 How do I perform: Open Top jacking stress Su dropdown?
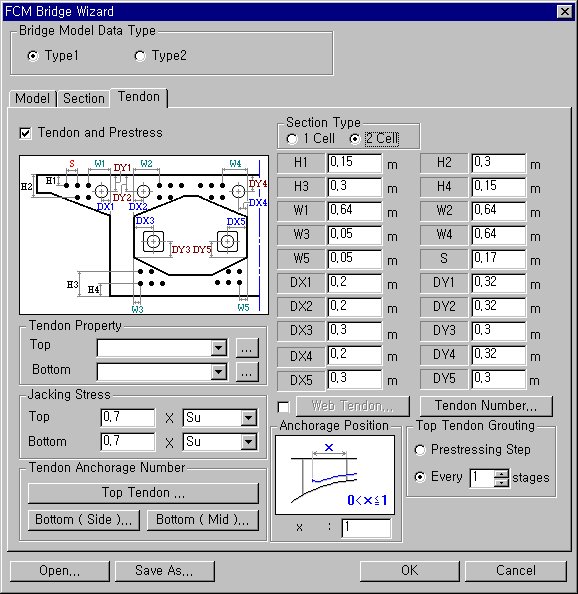(x=248, y=418)
